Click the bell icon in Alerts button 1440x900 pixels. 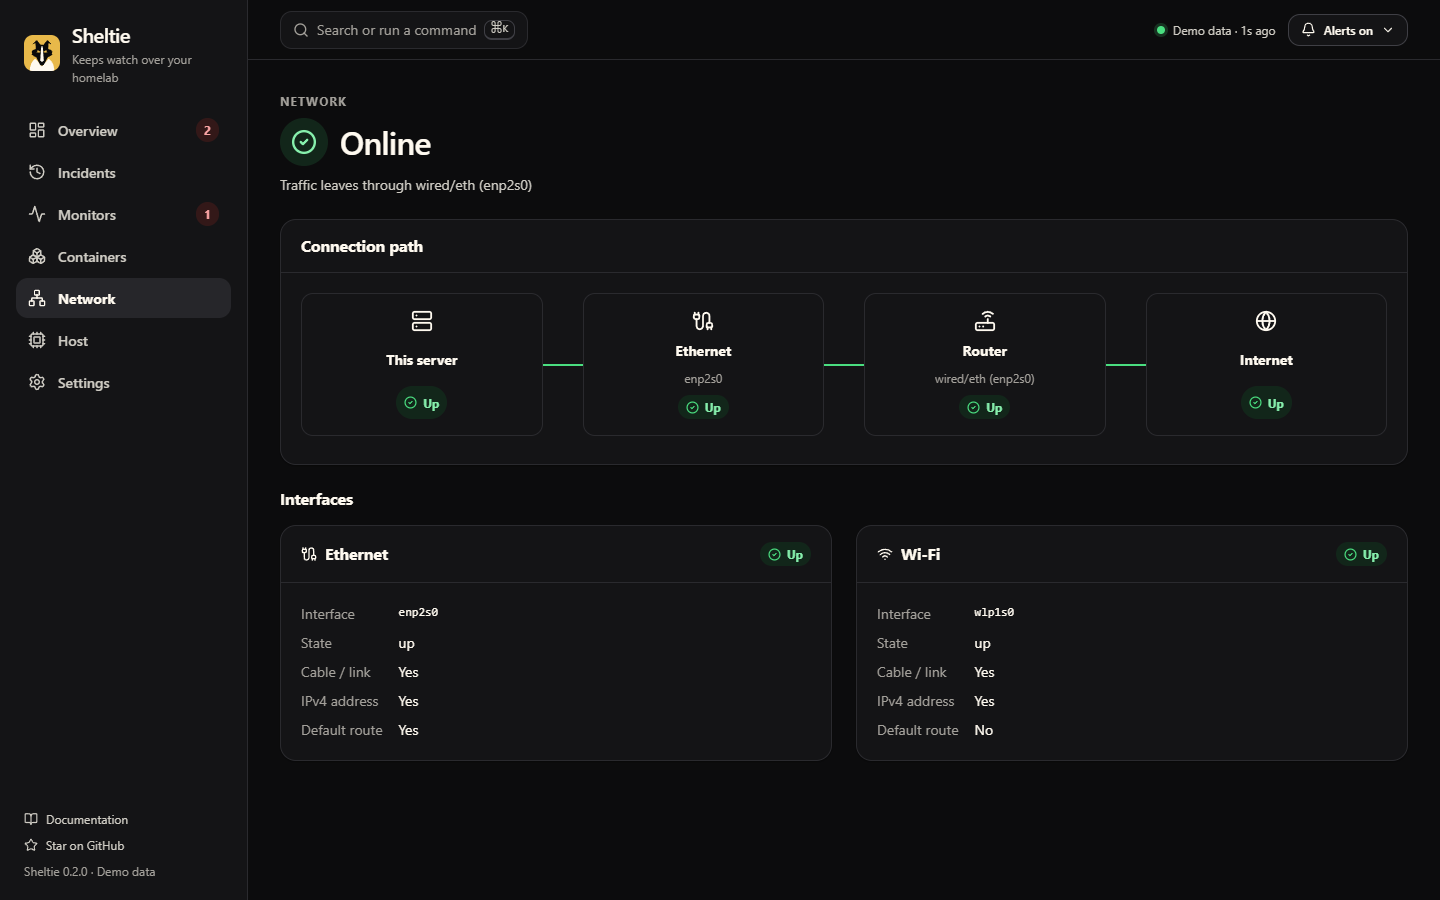tap(1308, 30)
